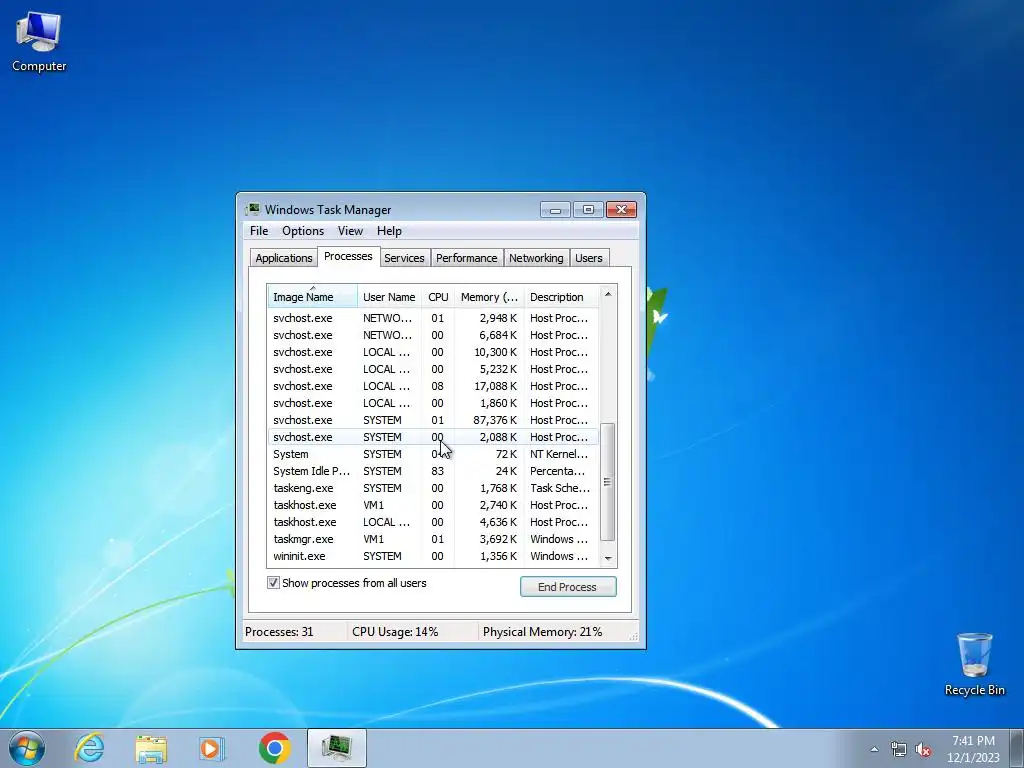Open the Windows Start menu orb
This screenshot has width=1024, height=768.
pos(27,748)
